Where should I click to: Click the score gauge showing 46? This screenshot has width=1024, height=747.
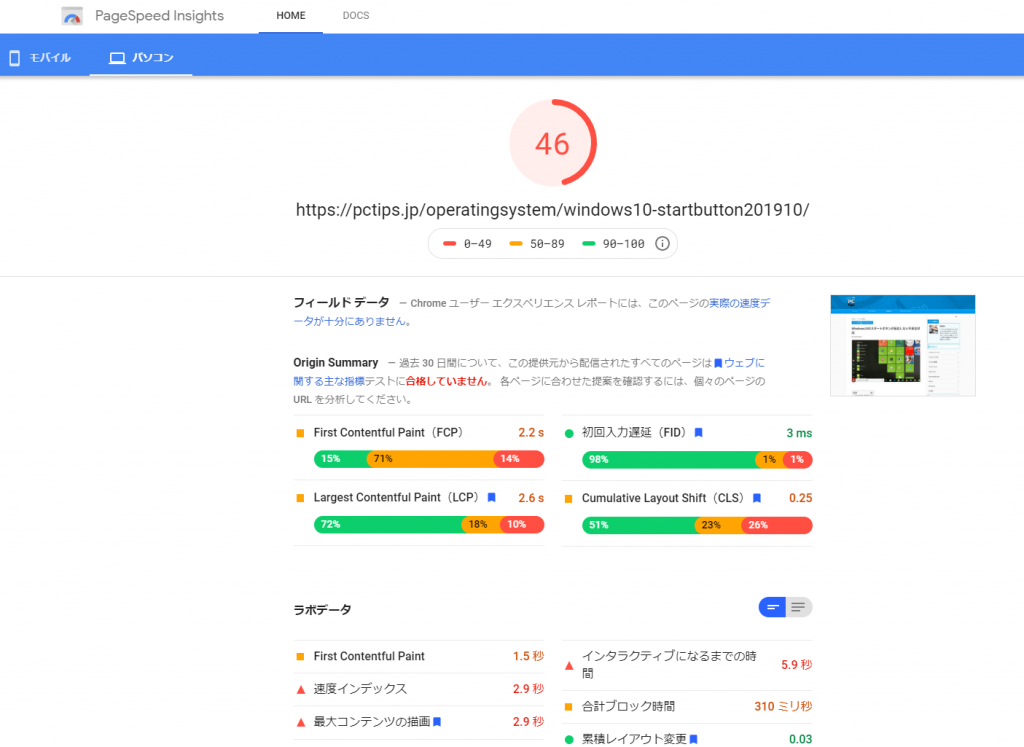point(552,143)
